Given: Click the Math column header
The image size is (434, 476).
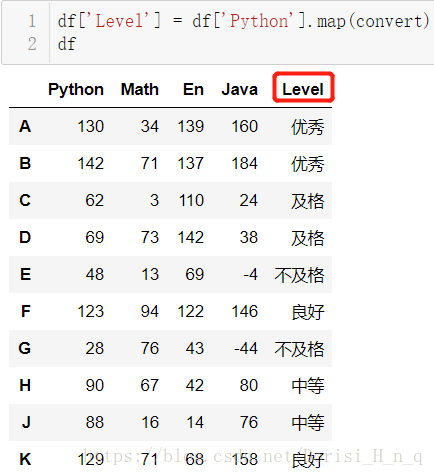Looking at the screenshot, I should point(140,89).
